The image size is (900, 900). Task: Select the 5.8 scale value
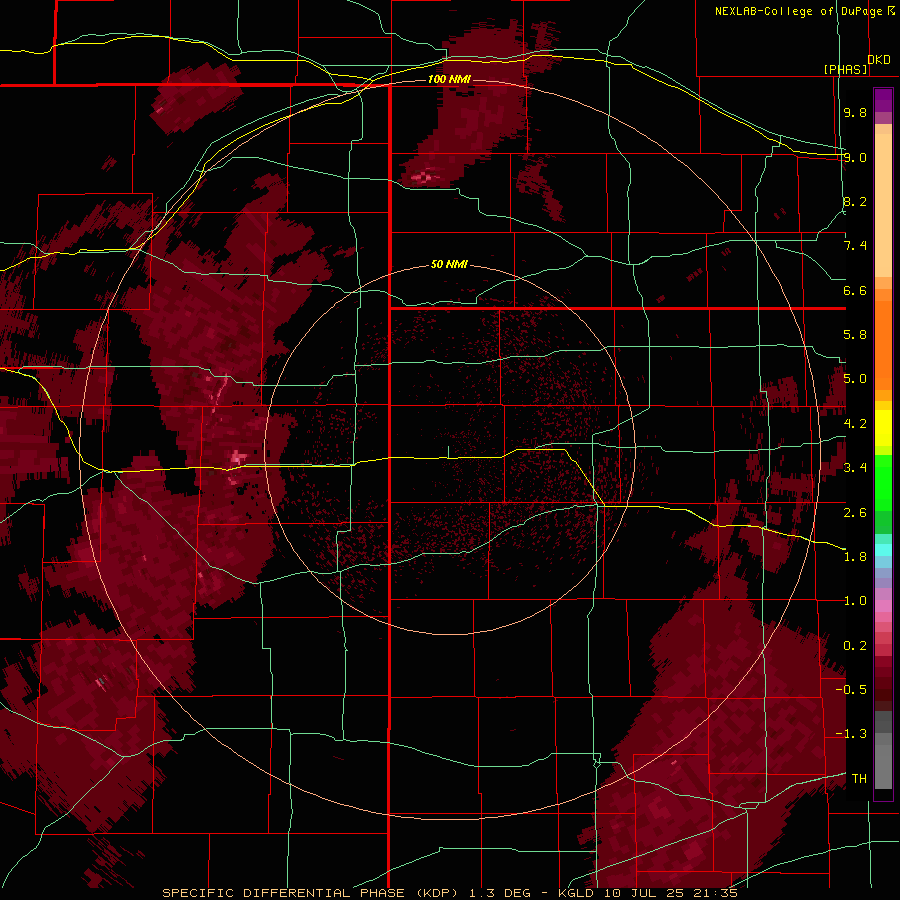point(855,335)
